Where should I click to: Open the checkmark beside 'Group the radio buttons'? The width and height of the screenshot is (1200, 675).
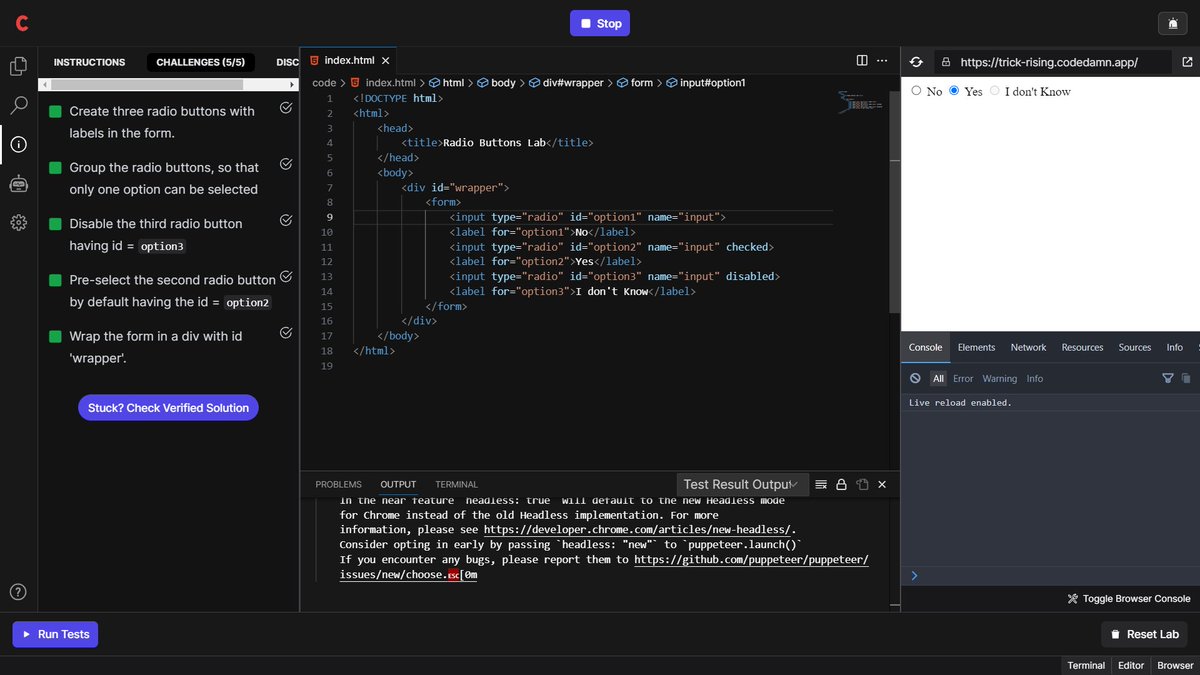[x=286, y=164]
